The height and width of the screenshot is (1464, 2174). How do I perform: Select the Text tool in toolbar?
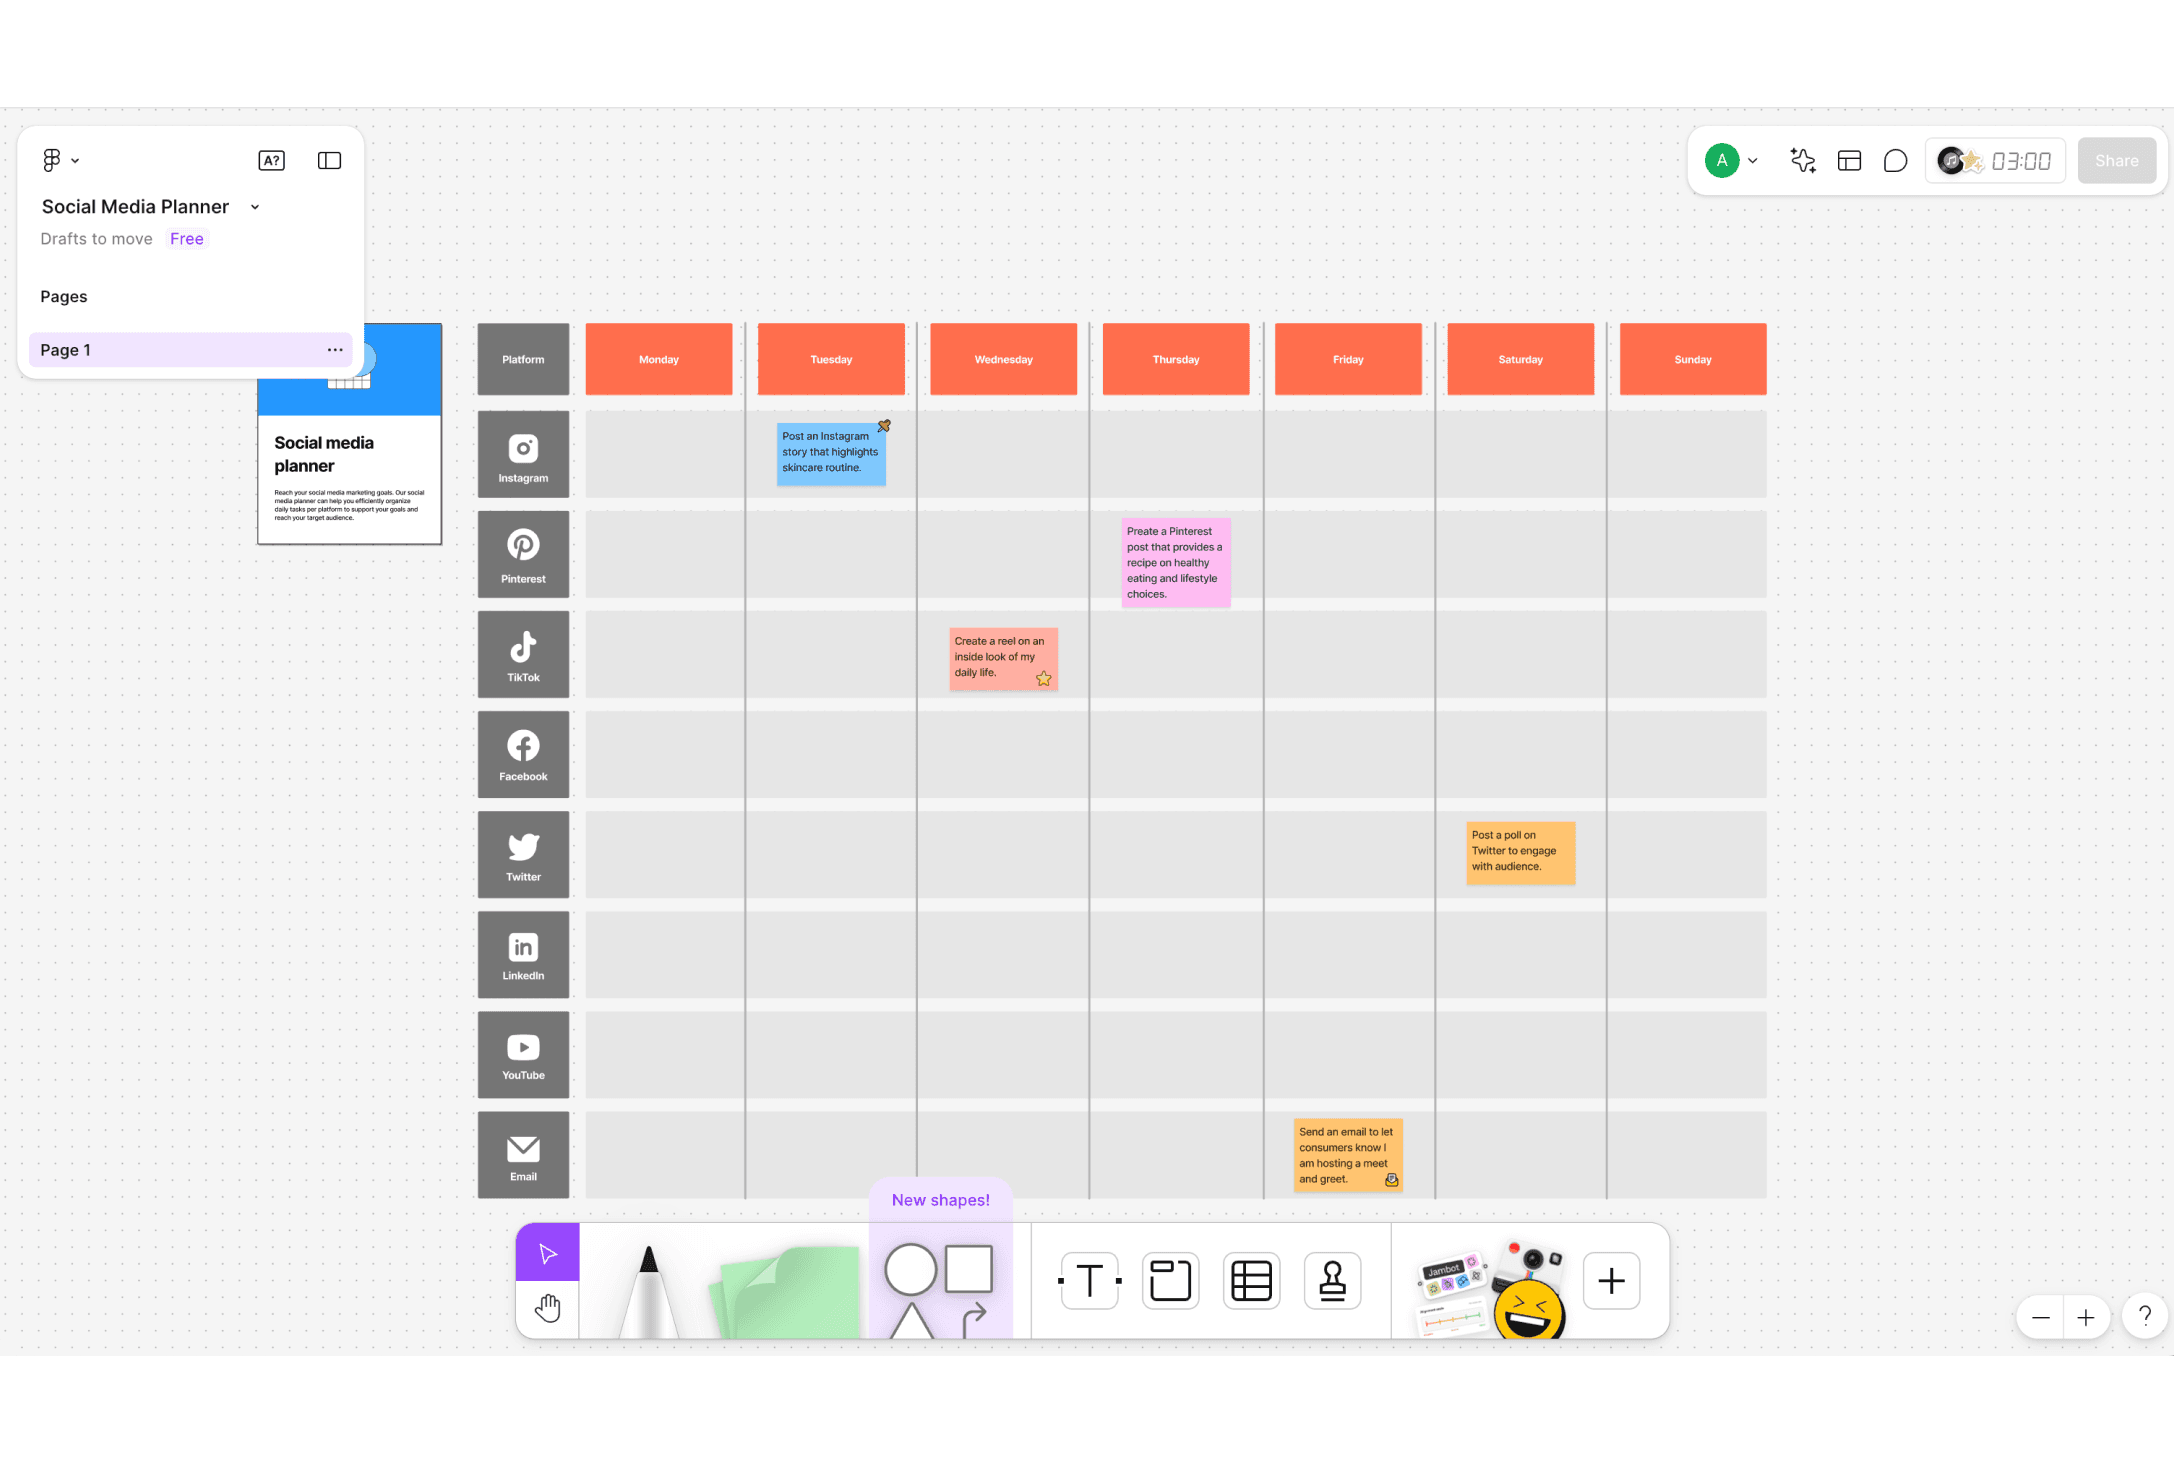(1089, 1280)
